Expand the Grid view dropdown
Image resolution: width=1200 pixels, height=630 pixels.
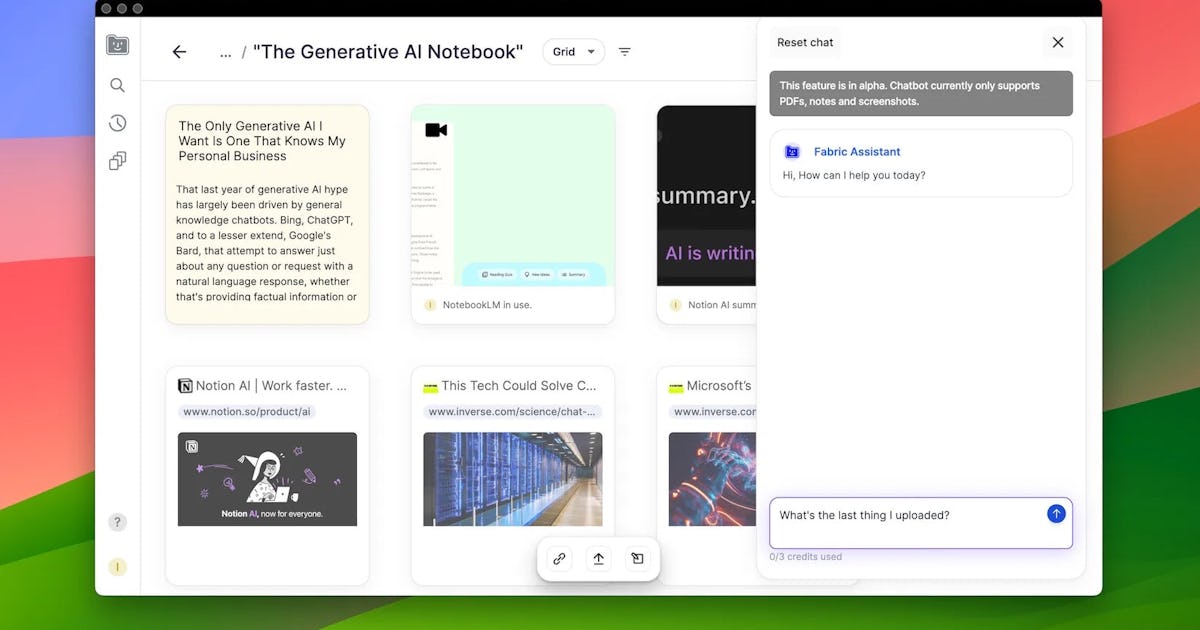[573, 52]
